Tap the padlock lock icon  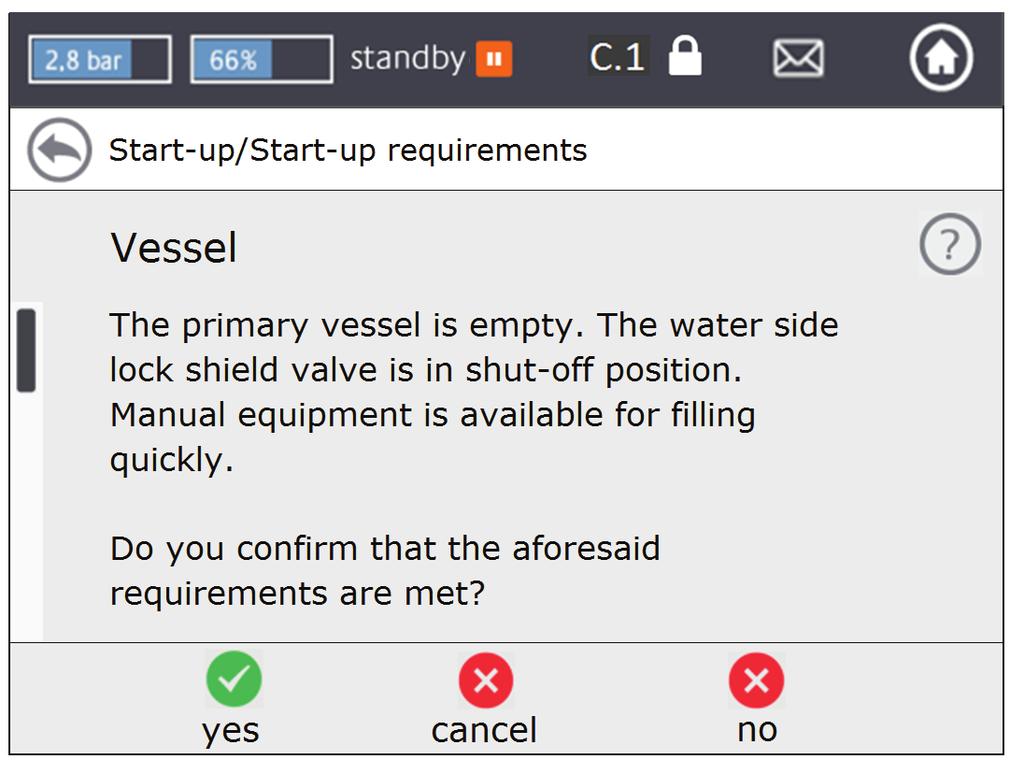[x=685, y=56]
